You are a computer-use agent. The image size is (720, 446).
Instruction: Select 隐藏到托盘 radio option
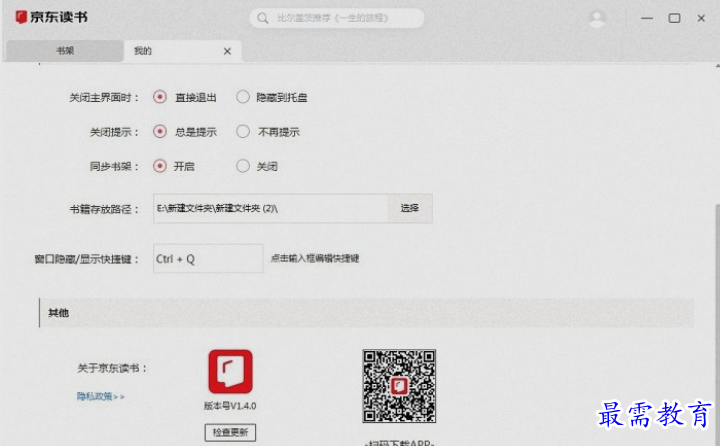tap(243, 97)
